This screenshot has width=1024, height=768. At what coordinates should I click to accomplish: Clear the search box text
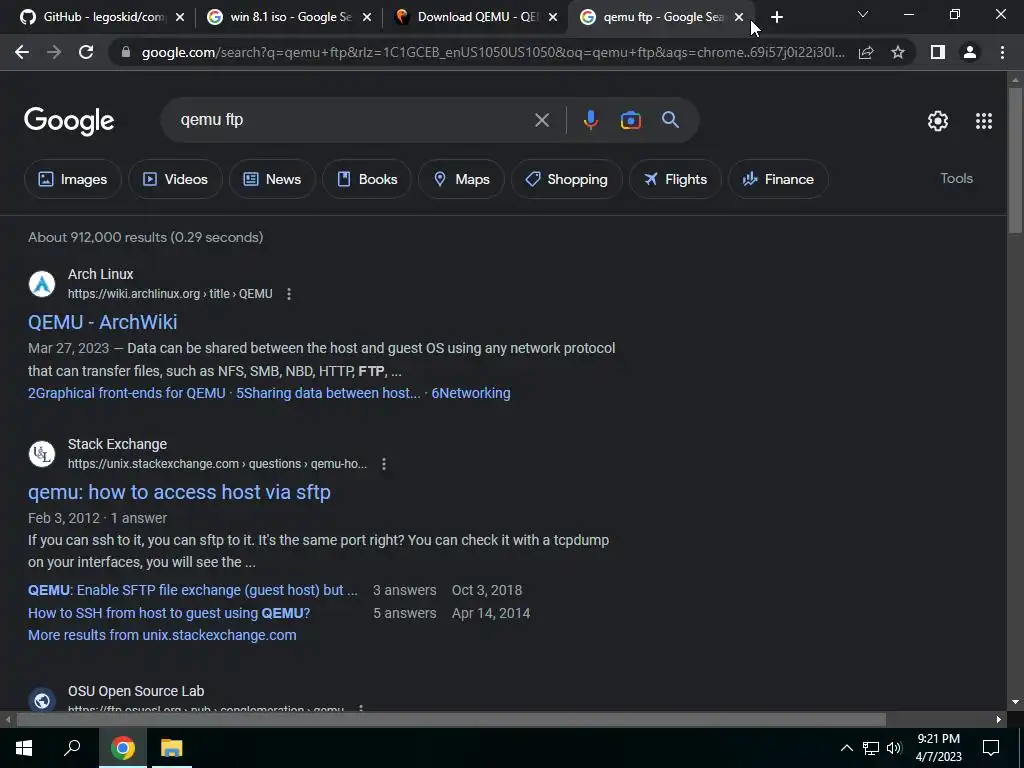tap(541, 120)
